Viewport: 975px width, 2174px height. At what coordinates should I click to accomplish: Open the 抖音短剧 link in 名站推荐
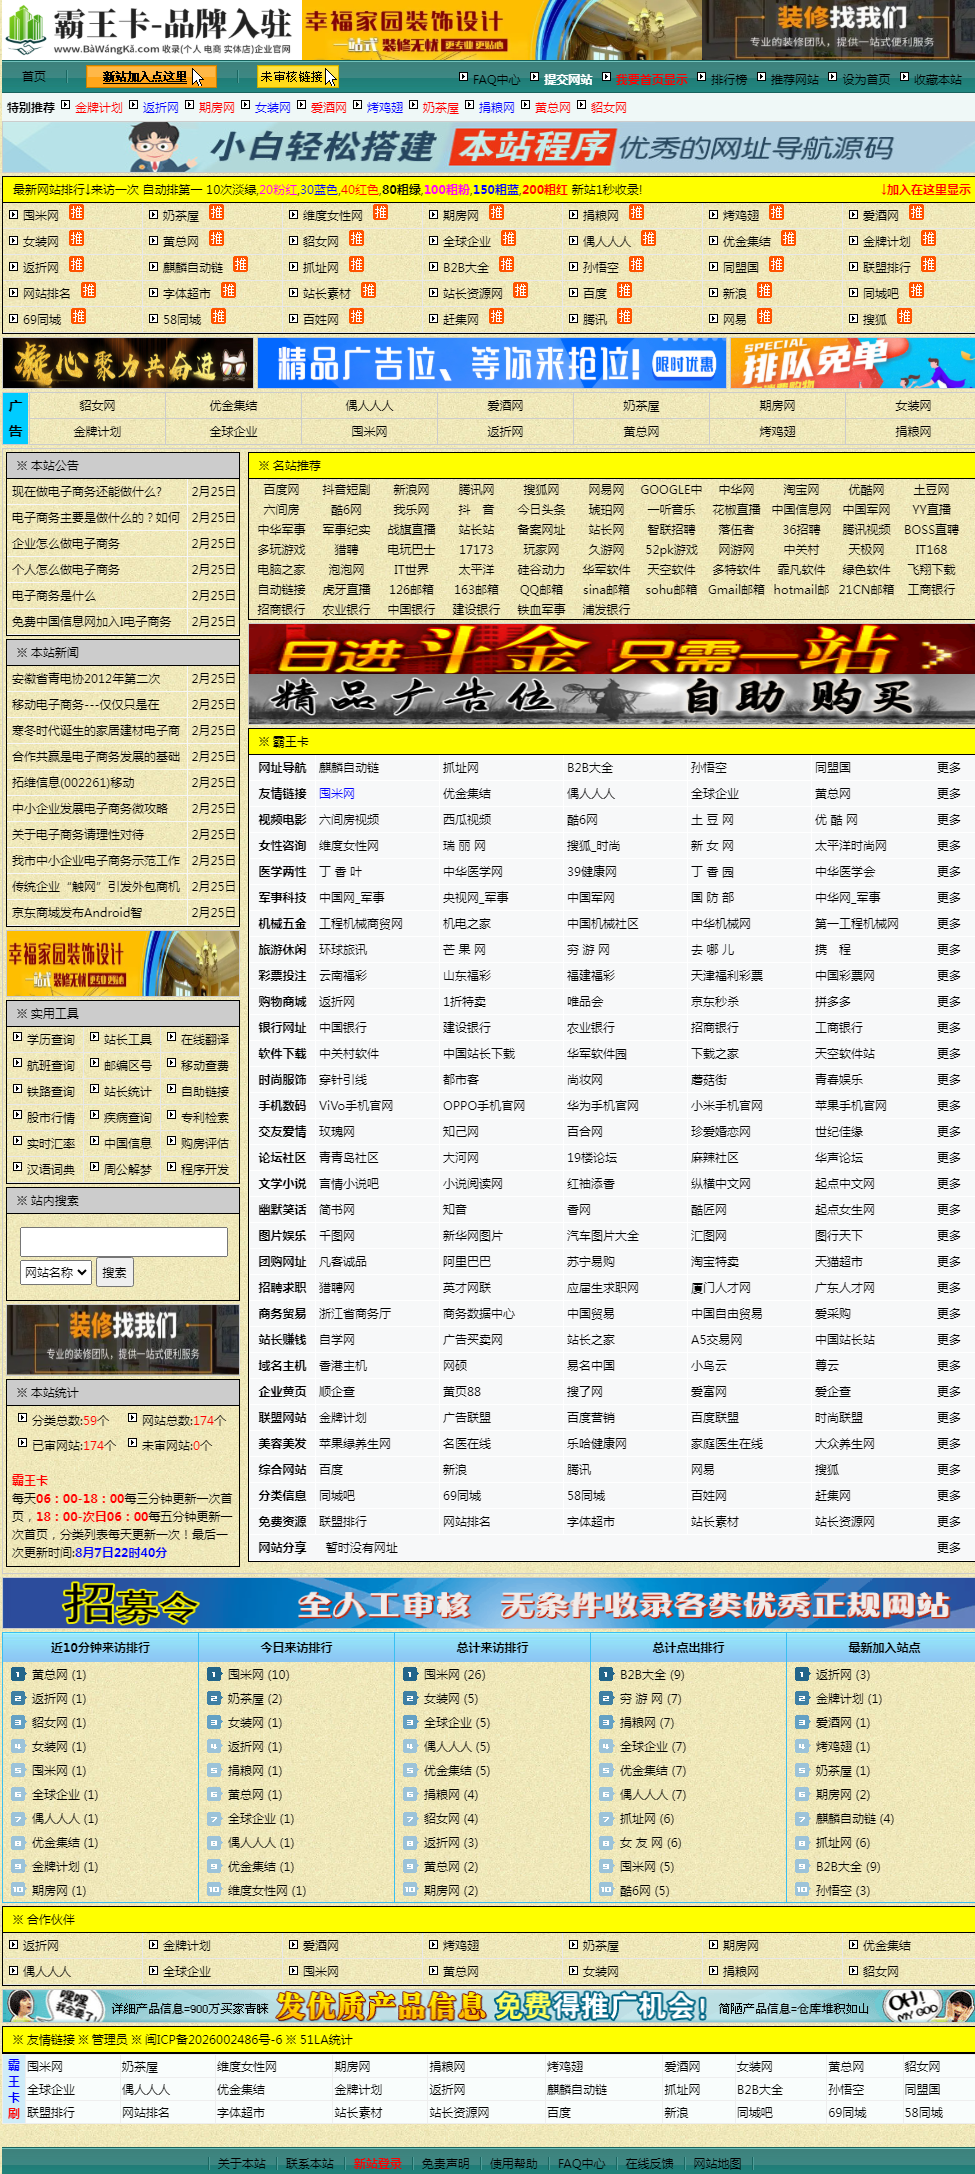pyautogui.click(x=346, y=490)
